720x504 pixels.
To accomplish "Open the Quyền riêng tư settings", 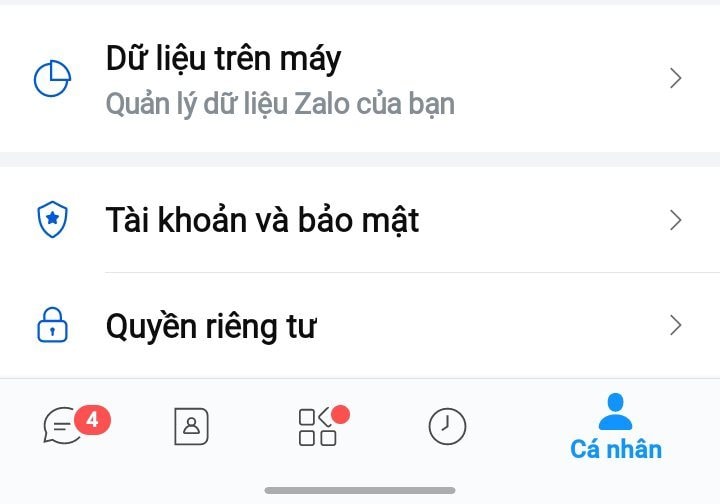I will [x=211, y=326].
